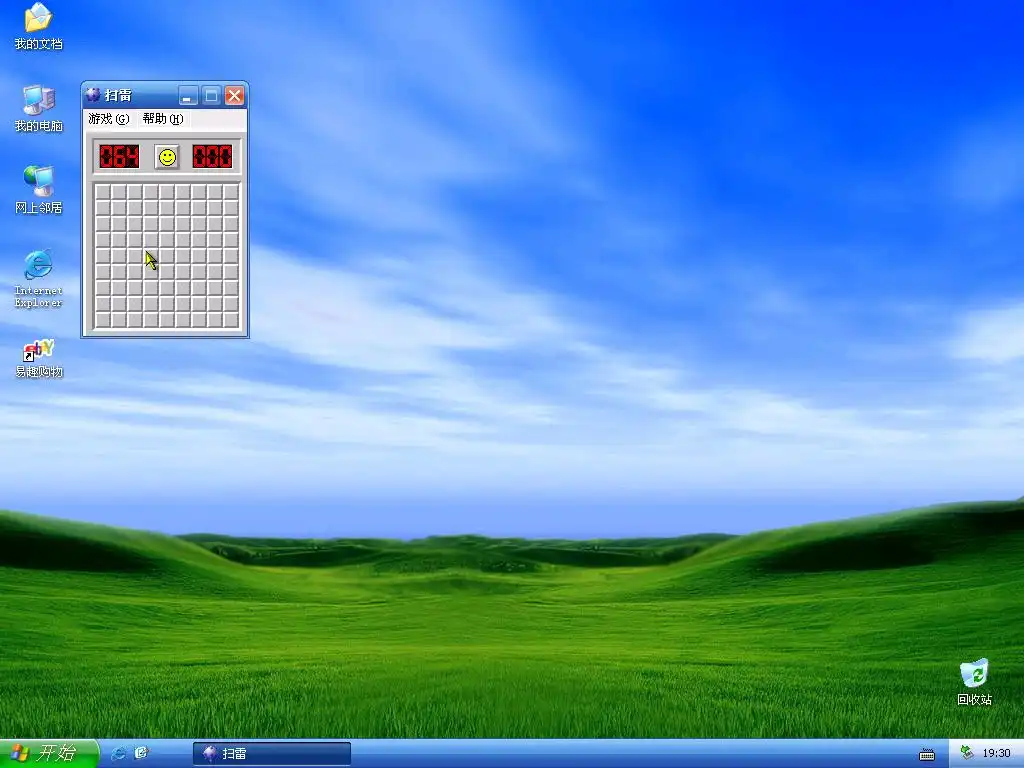Click the second quick launch icon
This screenshot has height=768, width=1024.
pos(142,753)
